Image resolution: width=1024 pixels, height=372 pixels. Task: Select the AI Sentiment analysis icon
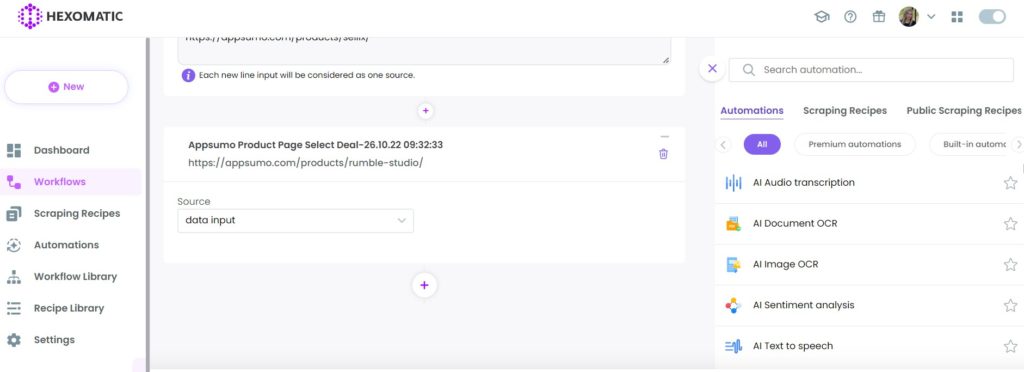click(x=733, y=305)
